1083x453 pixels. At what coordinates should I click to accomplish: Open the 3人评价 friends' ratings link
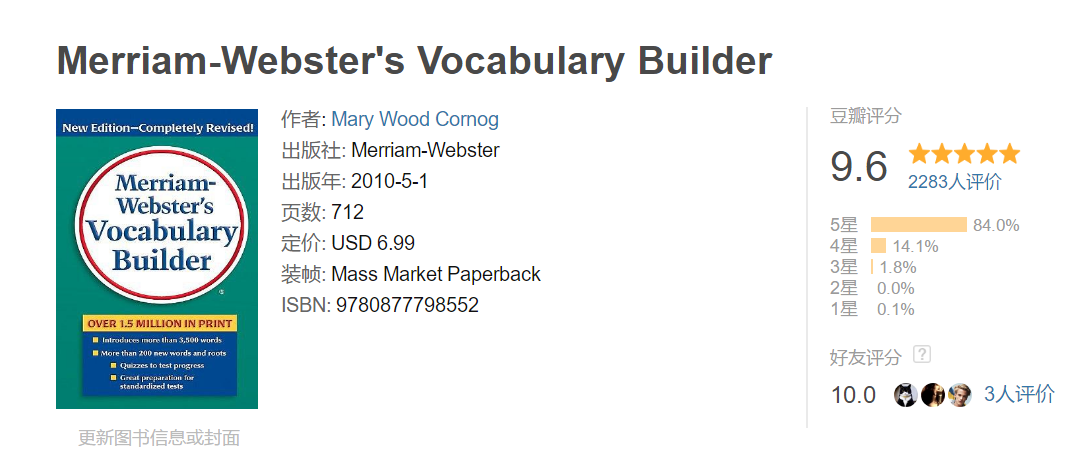point(1019,394)
